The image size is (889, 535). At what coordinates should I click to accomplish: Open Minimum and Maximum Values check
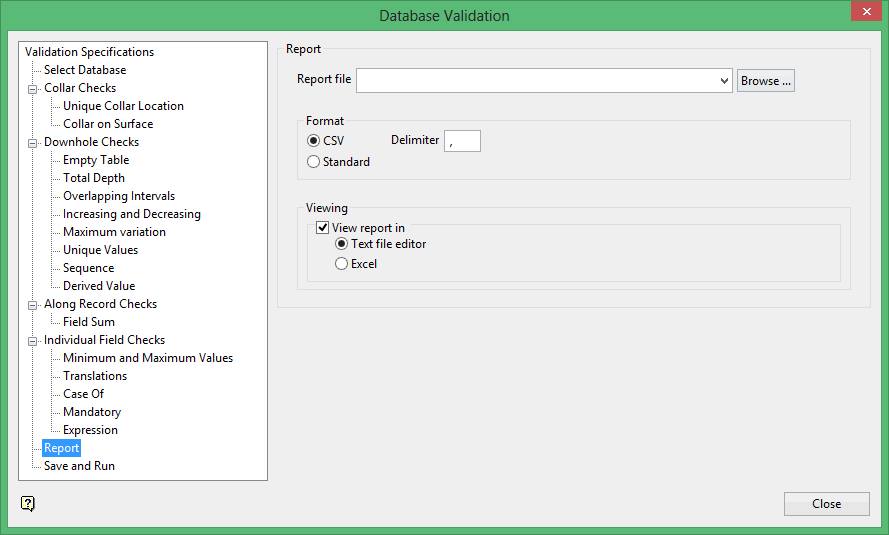(x=148, y=358)
